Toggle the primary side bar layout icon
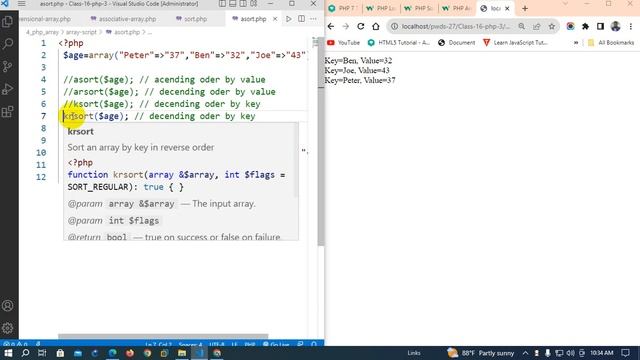 (x=222, y=4)
